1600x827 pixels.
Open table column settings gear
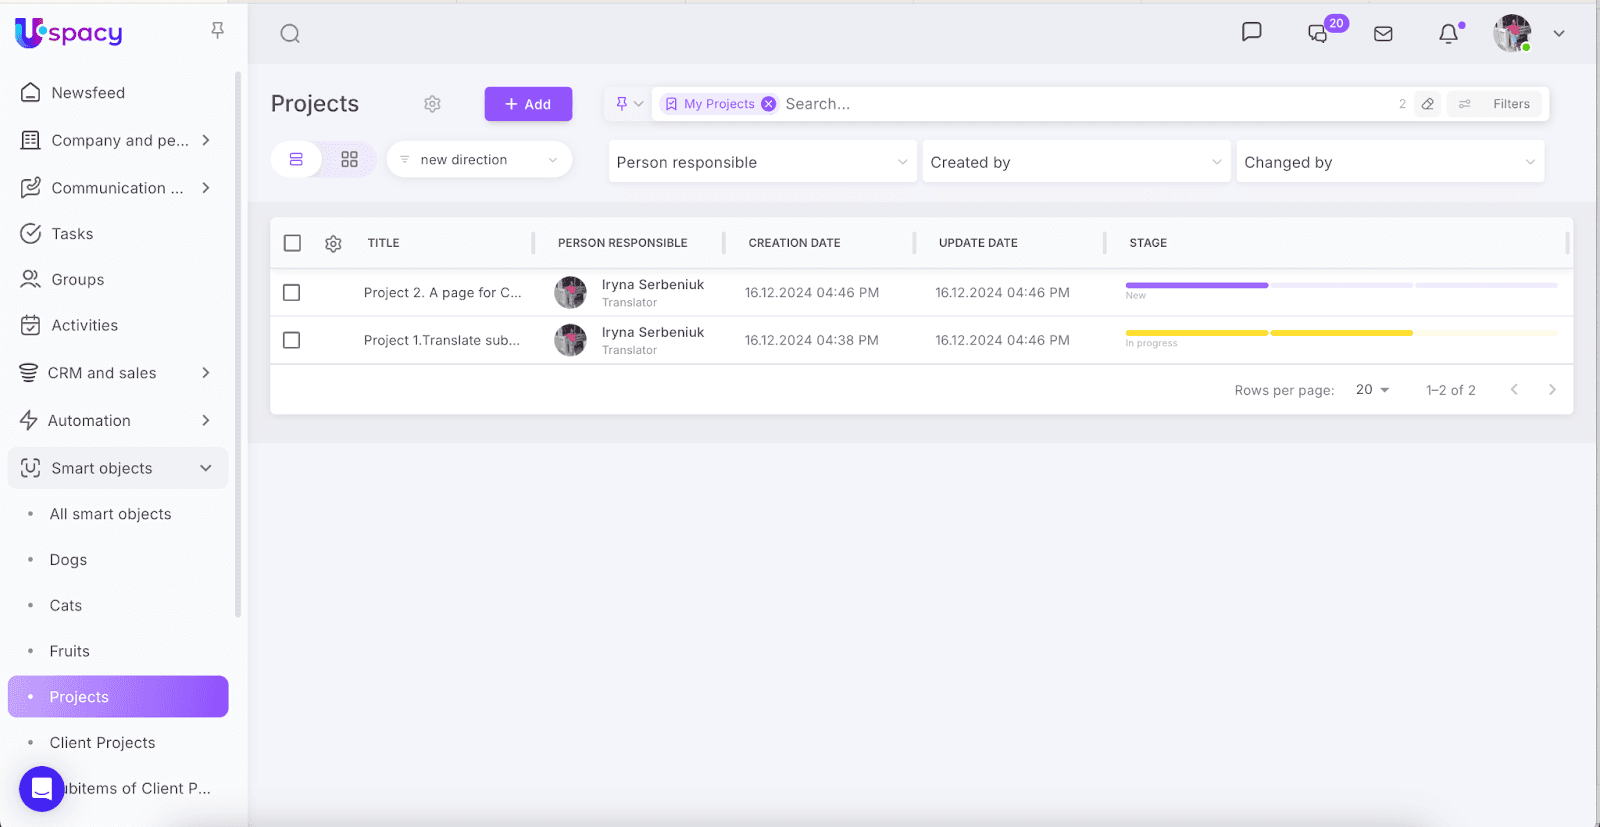pos(333,243)
